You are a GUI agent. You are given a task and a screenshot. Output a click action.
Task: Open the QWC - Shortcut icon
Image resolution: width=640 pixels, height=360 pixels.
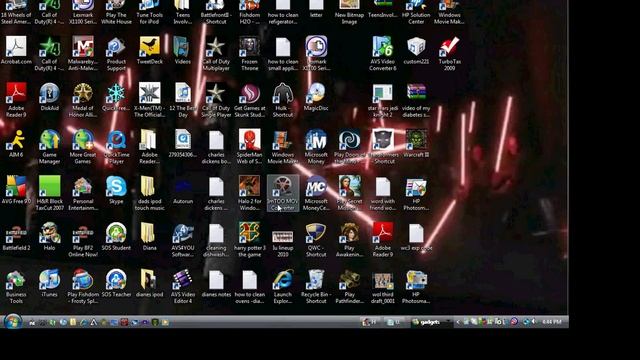316,239
